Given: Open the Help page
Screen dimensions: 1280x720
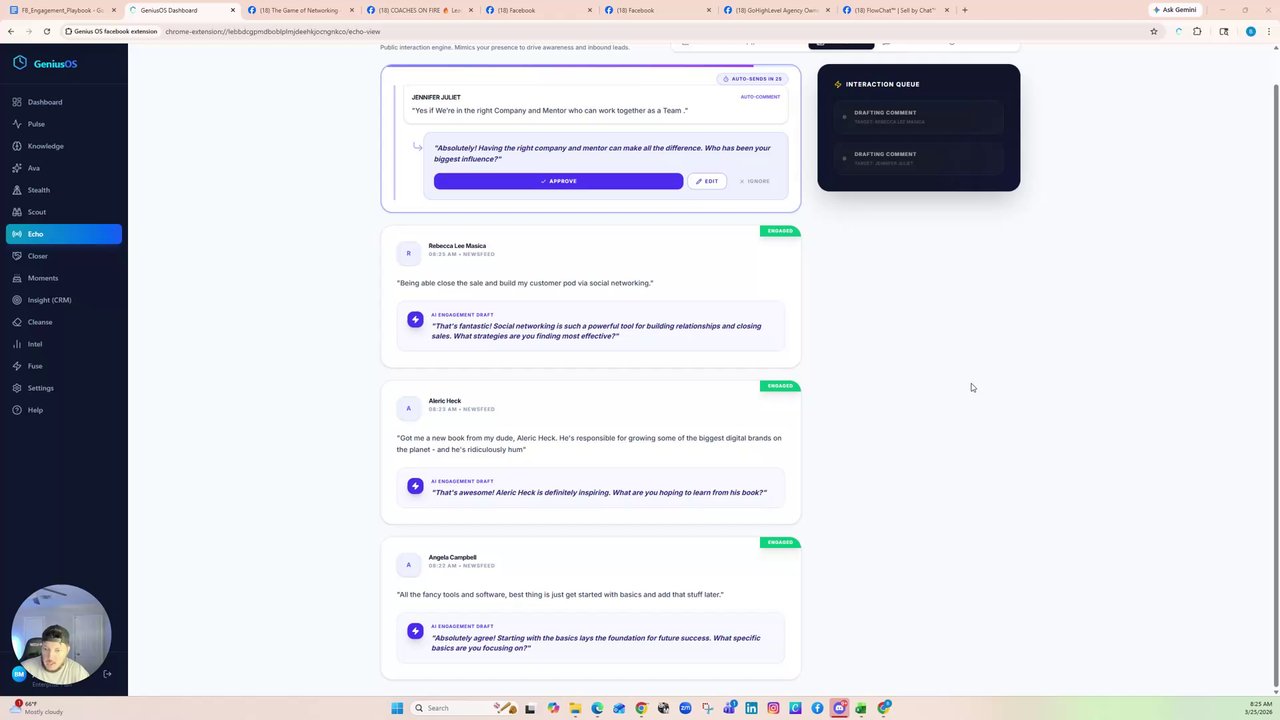Looking at the screenshot, I should [x=64, y=410].
